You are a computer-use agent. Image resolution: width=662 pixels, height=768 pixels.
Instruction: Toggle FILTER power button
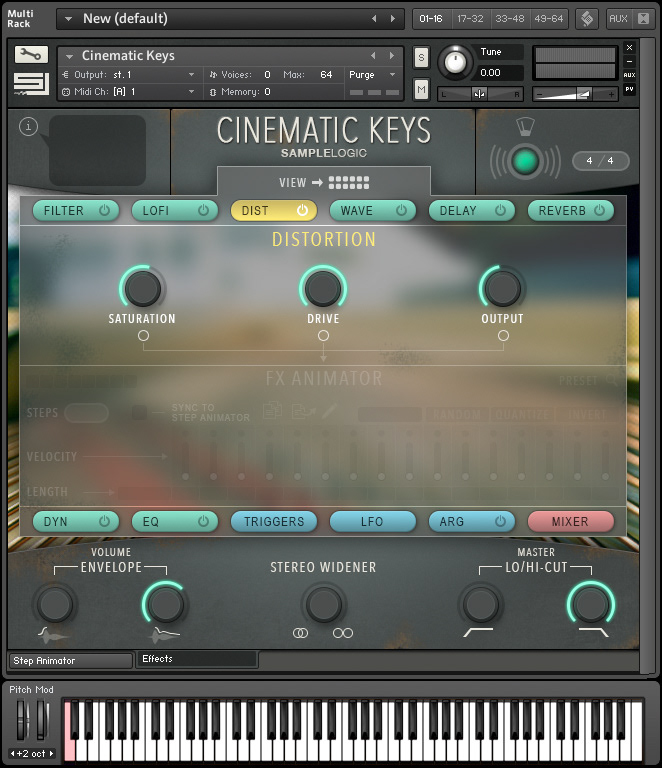(x=104, y=210)
